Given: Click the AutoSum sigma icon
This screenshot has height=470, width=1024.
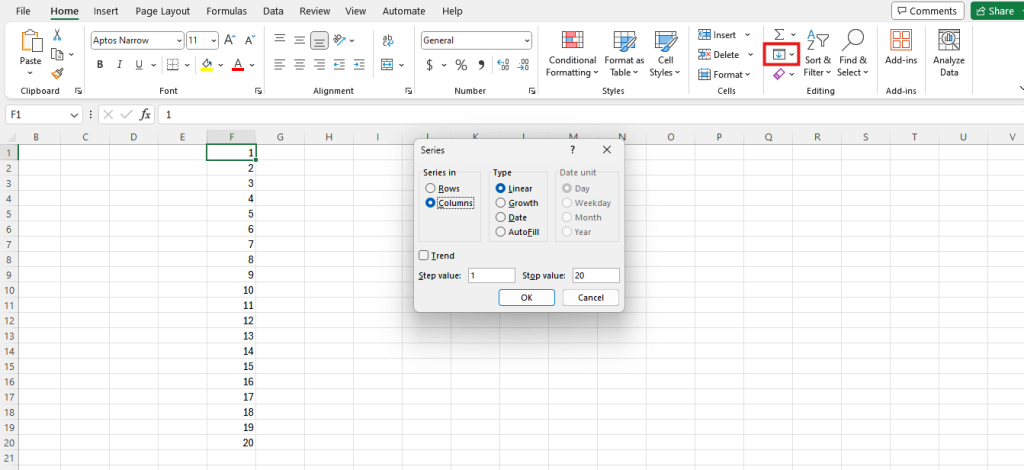Looking at the screenshot, I should click(779, 34).
